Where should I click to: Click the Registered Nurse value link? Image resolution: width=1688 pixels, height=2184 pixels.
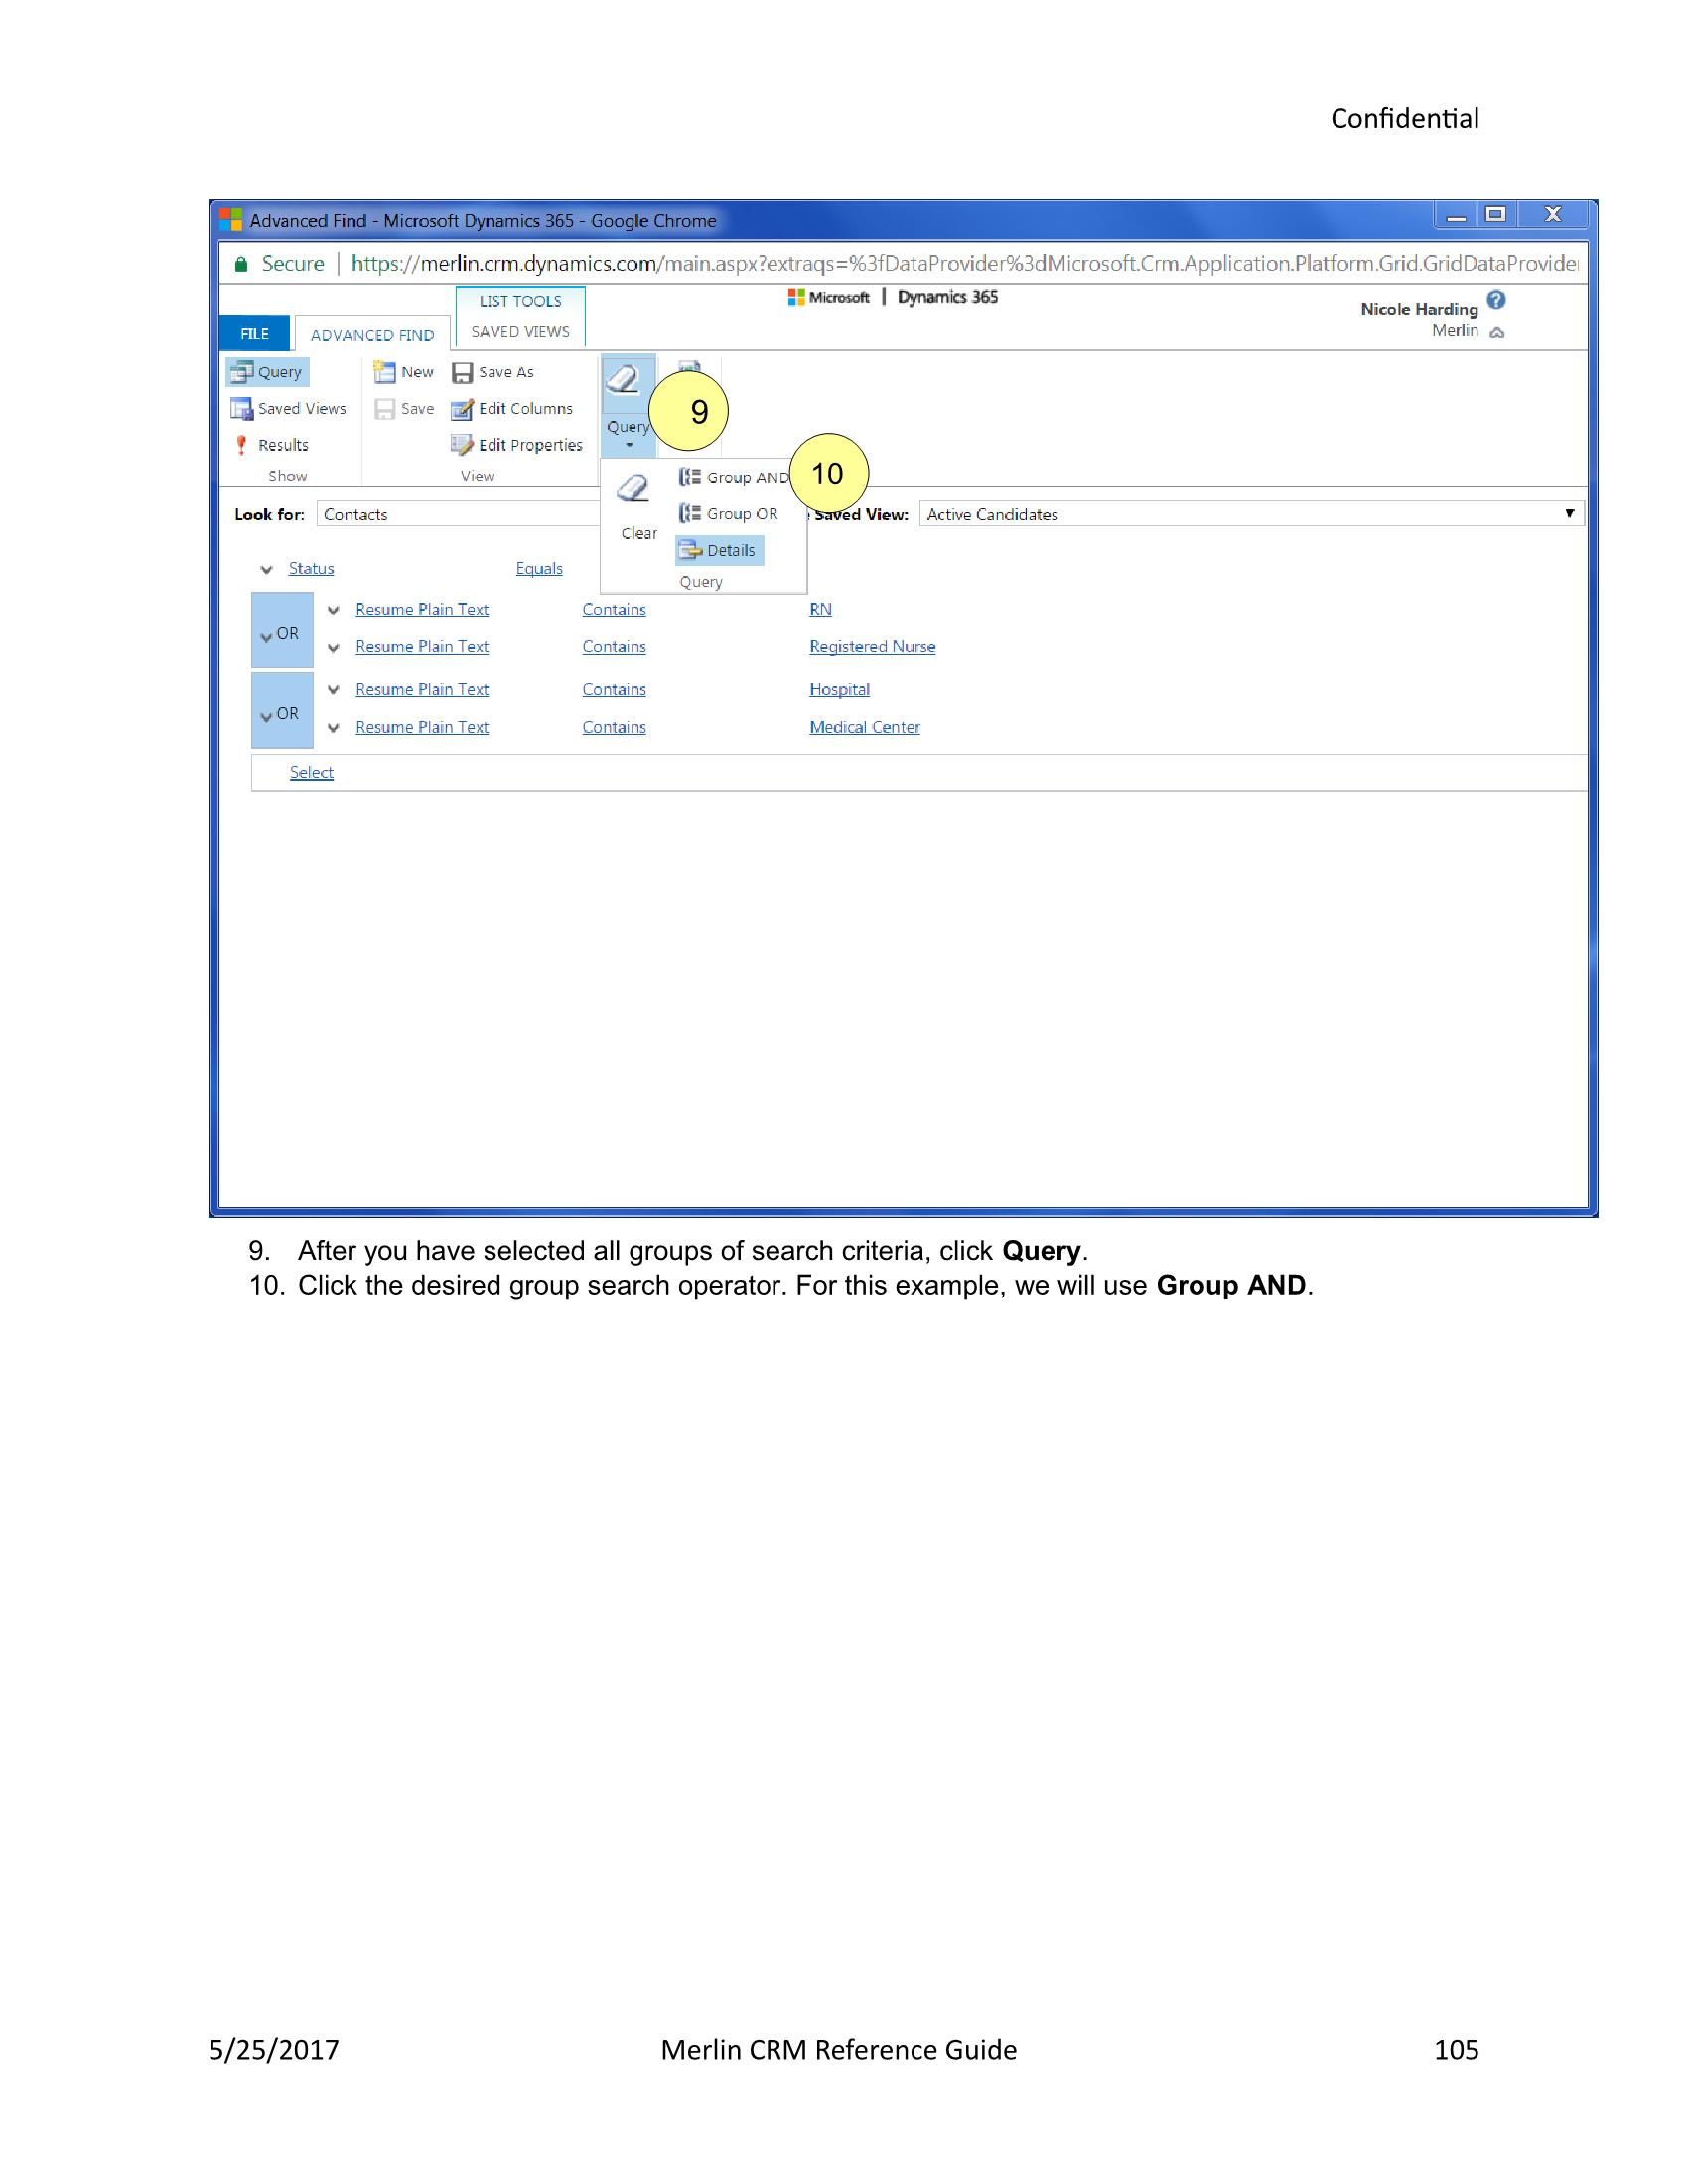(x=871, y=647)
